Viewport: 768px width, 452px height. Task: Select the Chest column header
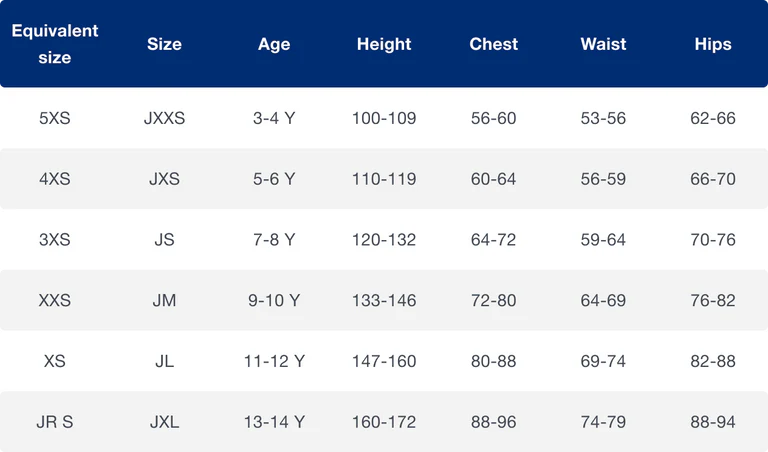(x=494, y=44)
